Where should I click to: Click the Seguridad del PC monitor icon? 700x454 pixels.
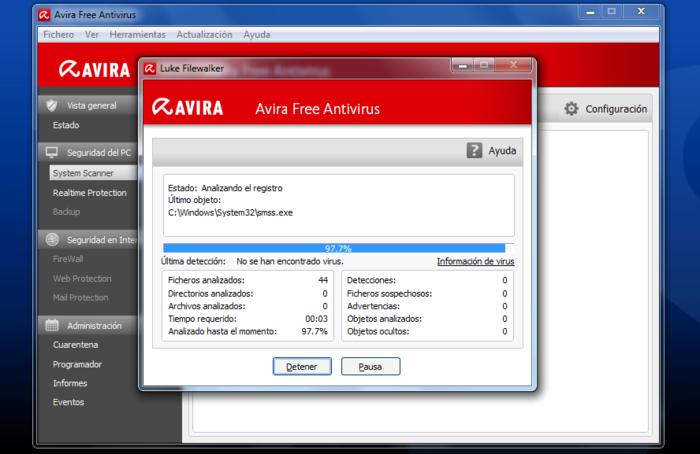[x=52, y=153]
